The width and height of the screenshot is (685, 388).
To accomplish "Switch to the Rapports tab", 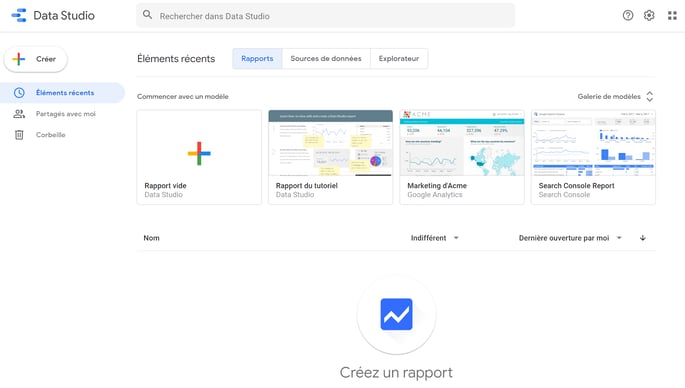I will pyautogui.click(x=257, y=59).
